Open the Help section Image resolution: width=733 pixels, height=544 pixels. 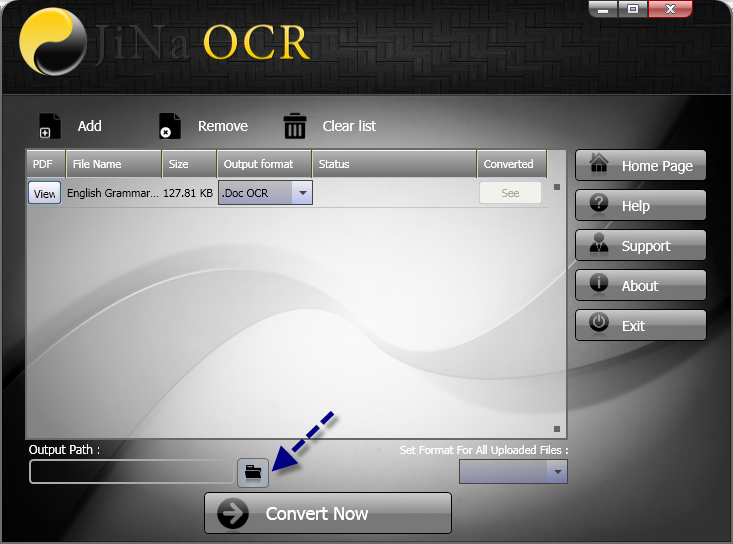click(641, 206)
